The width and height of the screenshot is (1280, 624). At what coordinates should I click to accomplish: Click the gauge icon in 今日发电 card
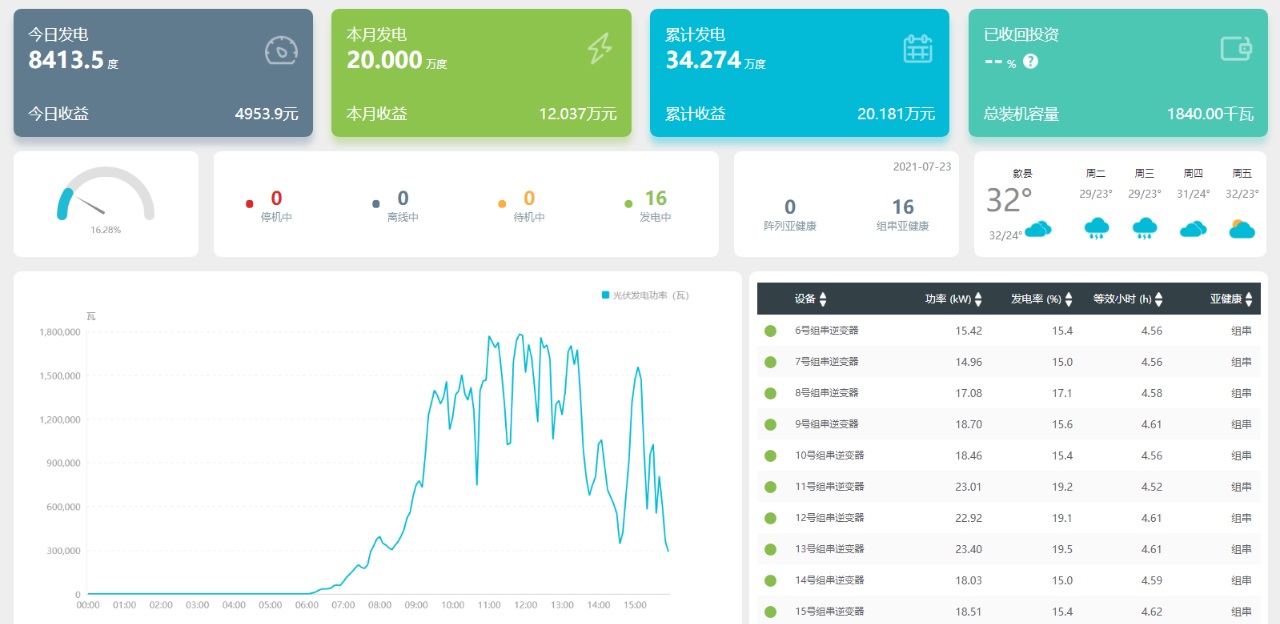click(281, 50)
